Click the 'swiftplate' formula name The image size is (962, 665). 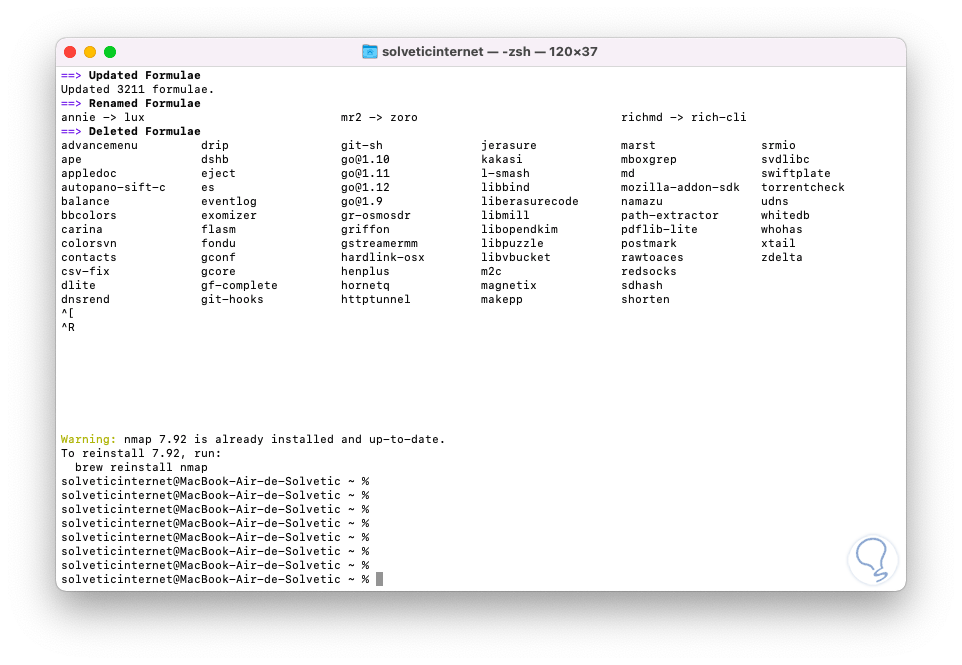pos(796,174)
